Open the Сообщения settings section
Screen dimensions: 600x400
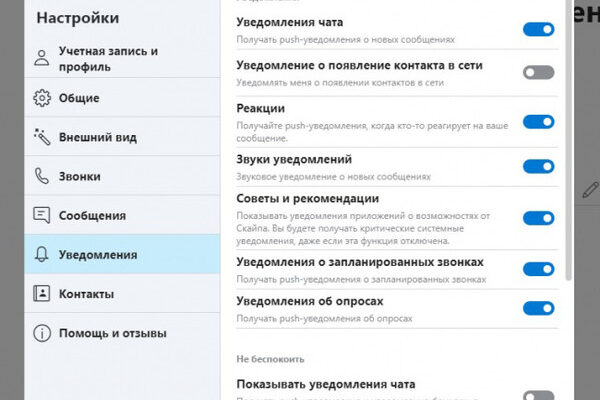[x=122, y=216]
